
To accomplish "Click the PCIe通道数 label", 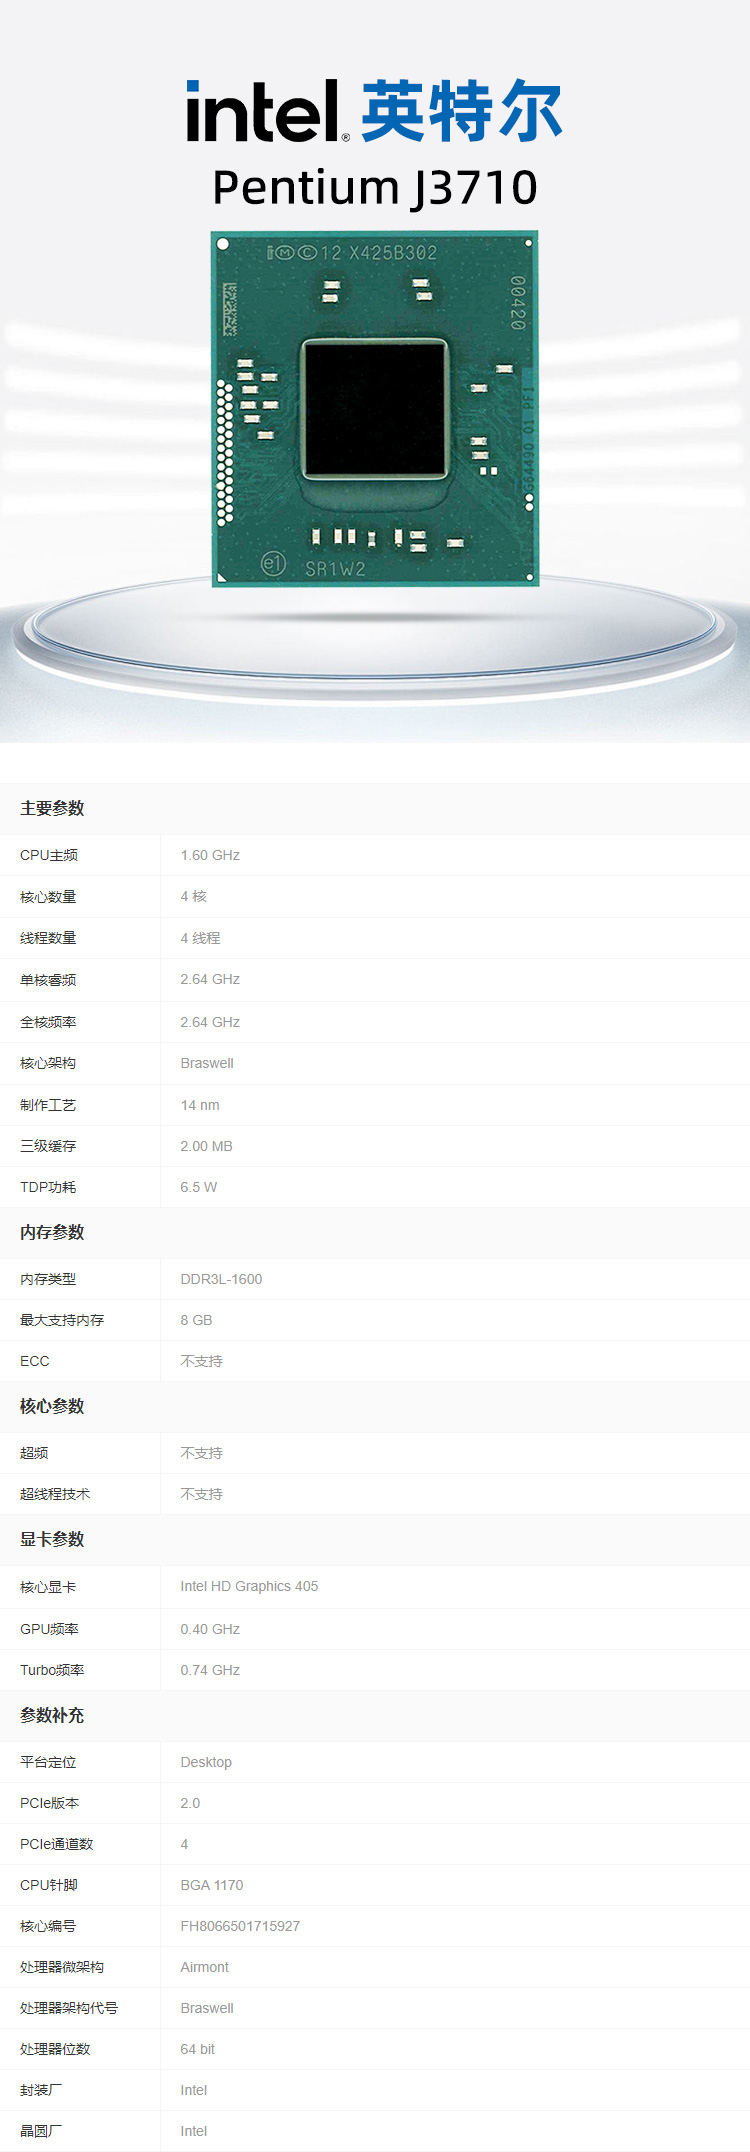I will (x=56, y=1844).
